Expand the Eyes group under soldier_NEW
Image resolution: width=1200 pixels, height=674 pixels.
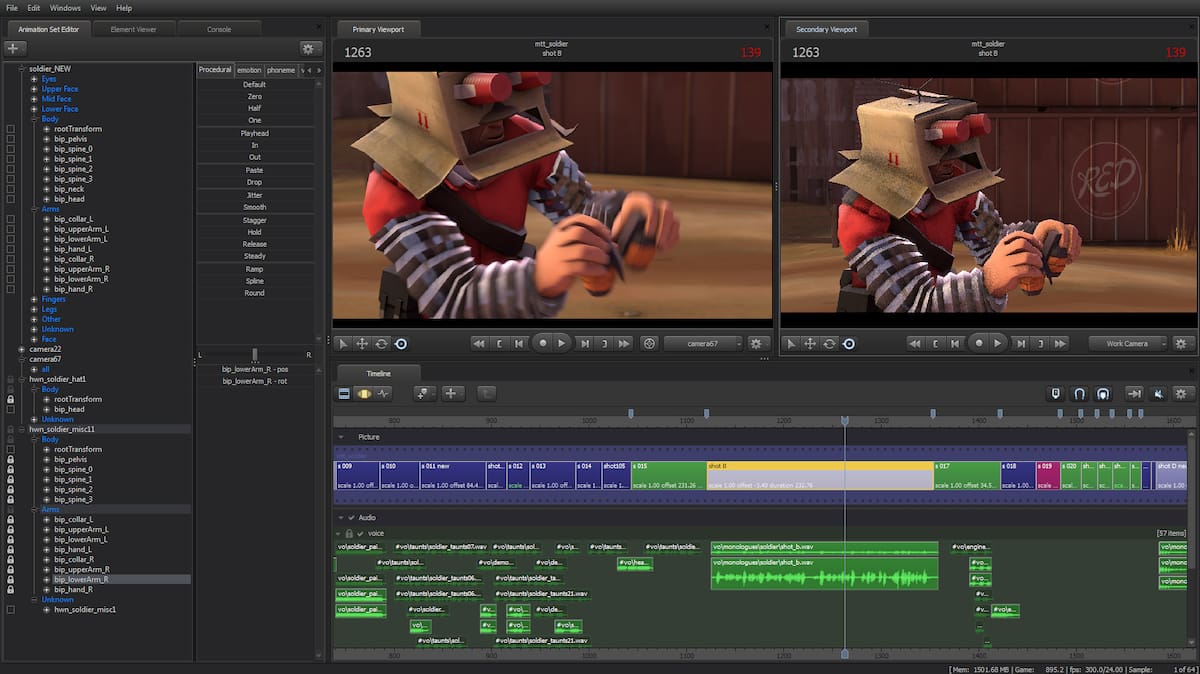34,79
